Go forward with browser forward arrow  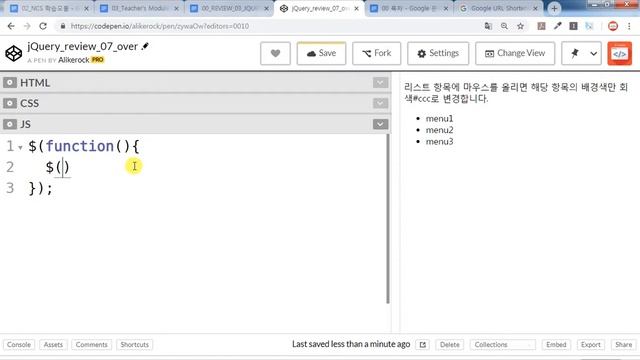(x=27, y=26)
